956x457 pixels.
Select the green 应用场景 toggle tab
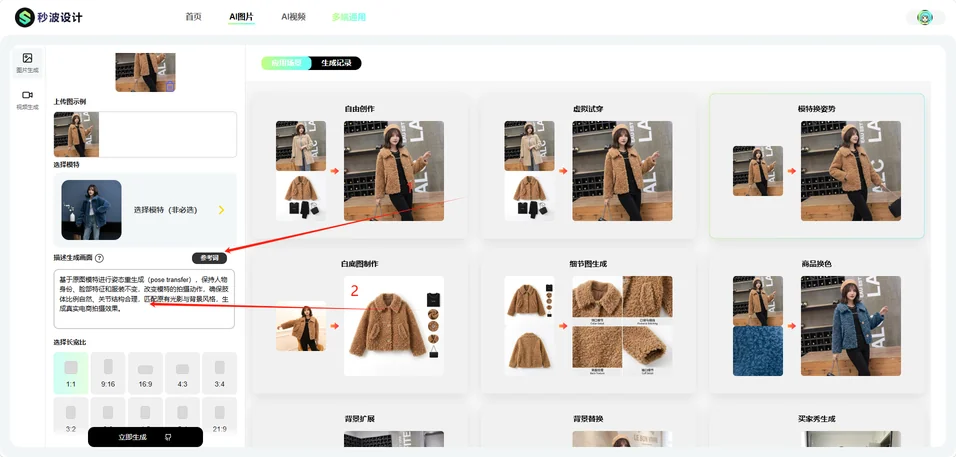click(x=286, y=63)
